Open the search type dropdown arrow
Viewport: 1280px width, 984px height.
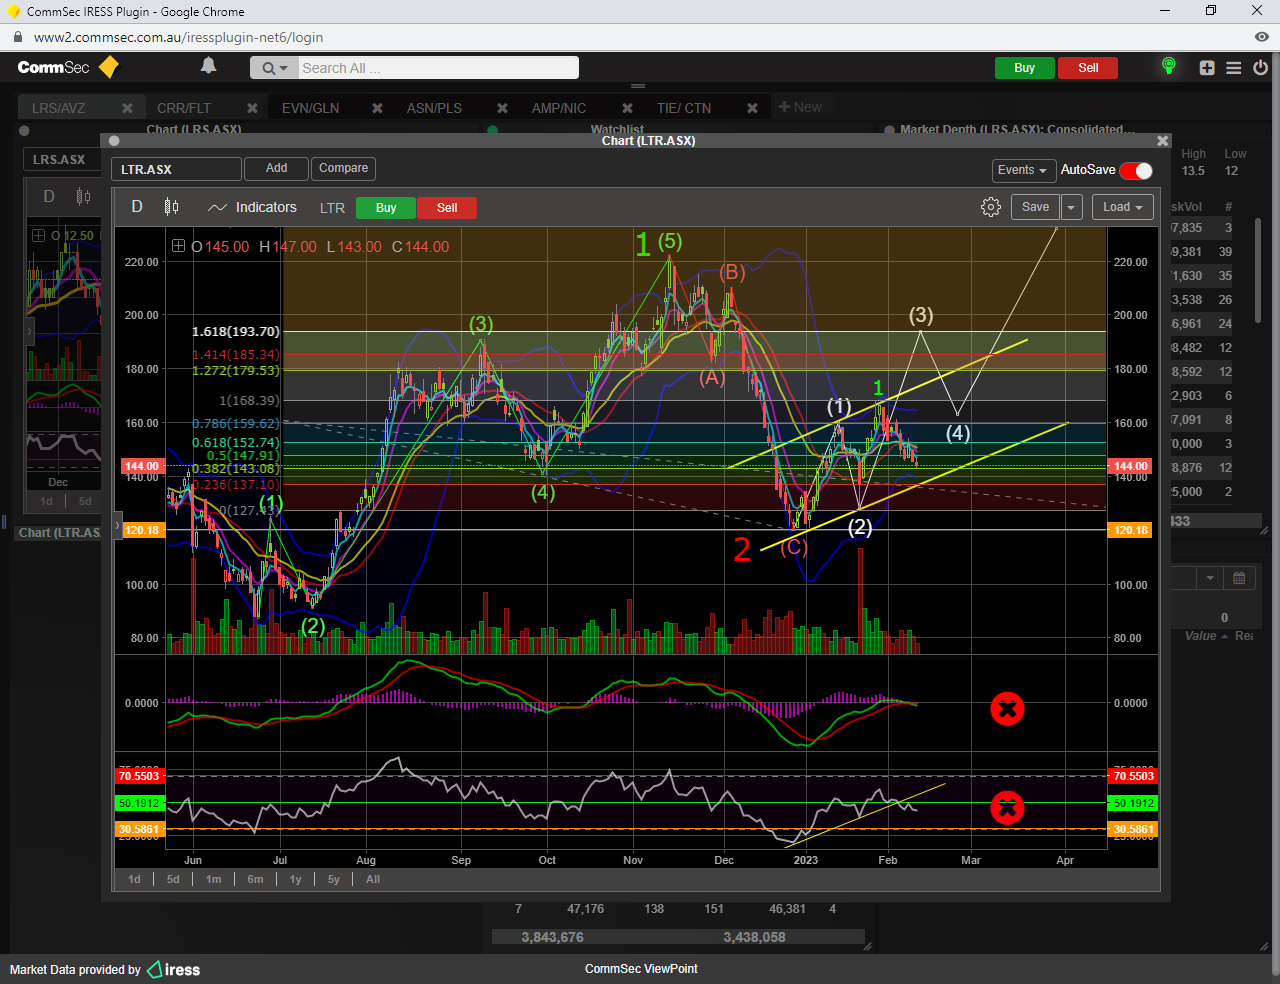click(x=284, y=68)
